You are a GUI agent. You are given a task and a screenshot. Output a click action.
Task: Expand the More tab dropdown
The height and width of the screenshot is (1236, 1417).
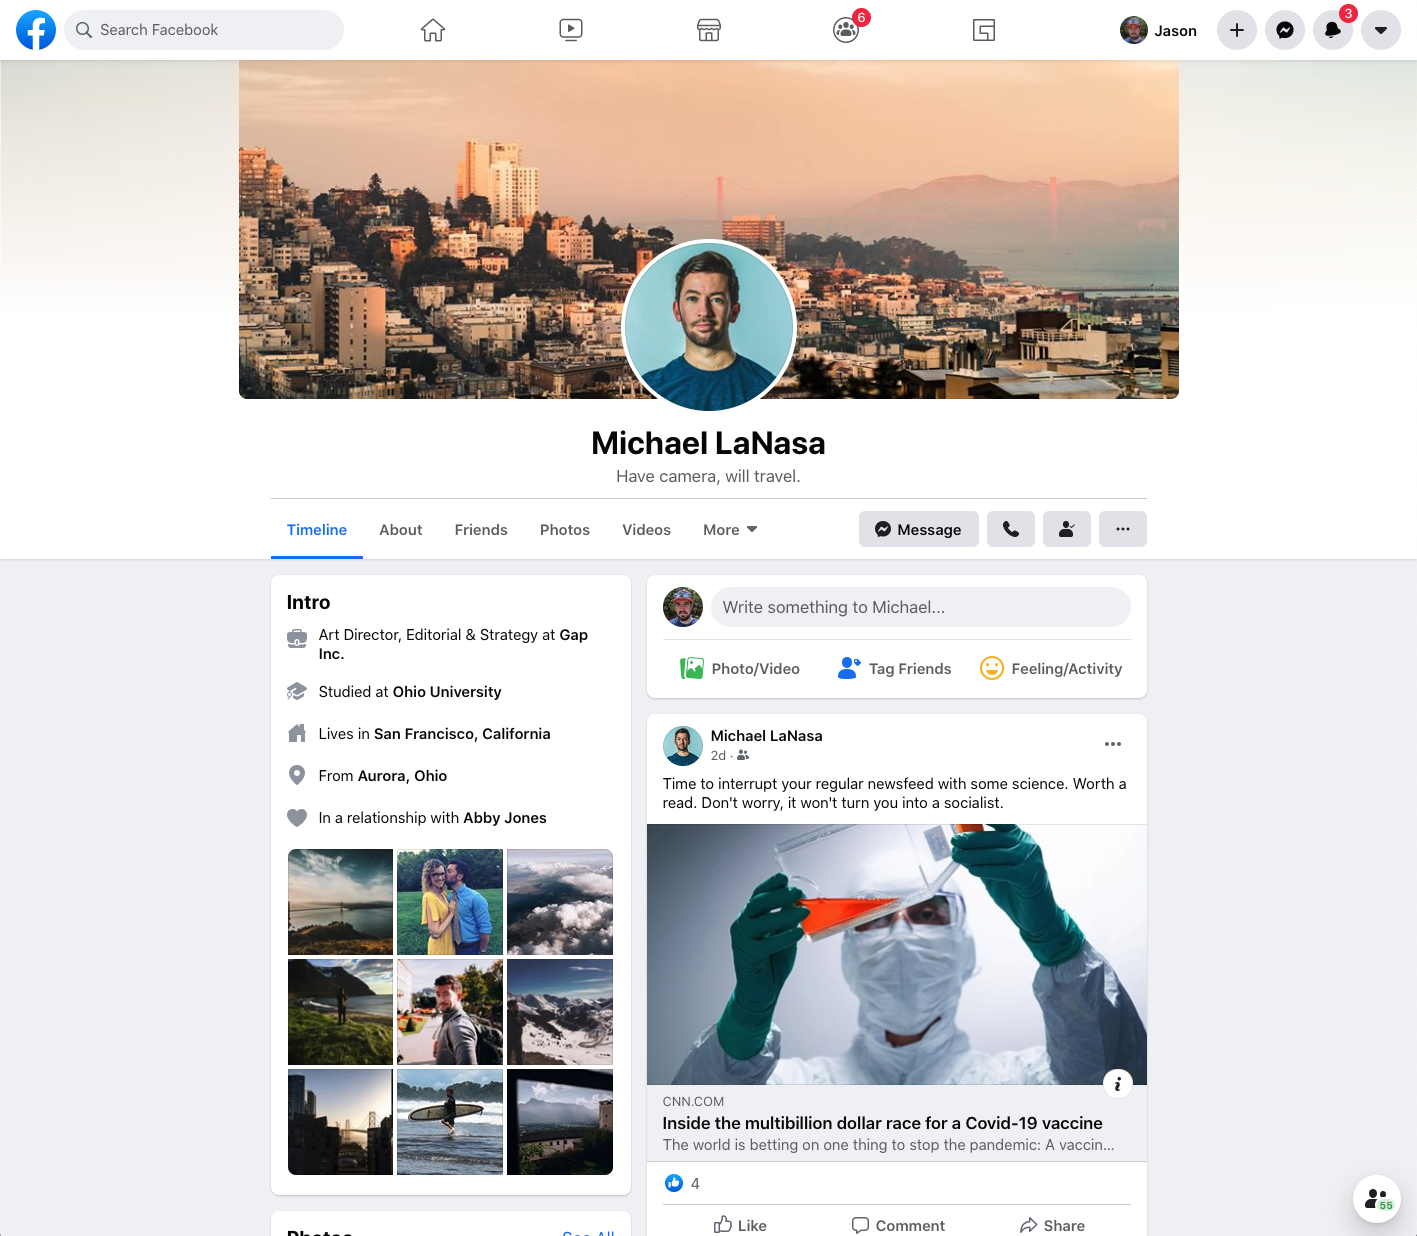tap(730, 530)
